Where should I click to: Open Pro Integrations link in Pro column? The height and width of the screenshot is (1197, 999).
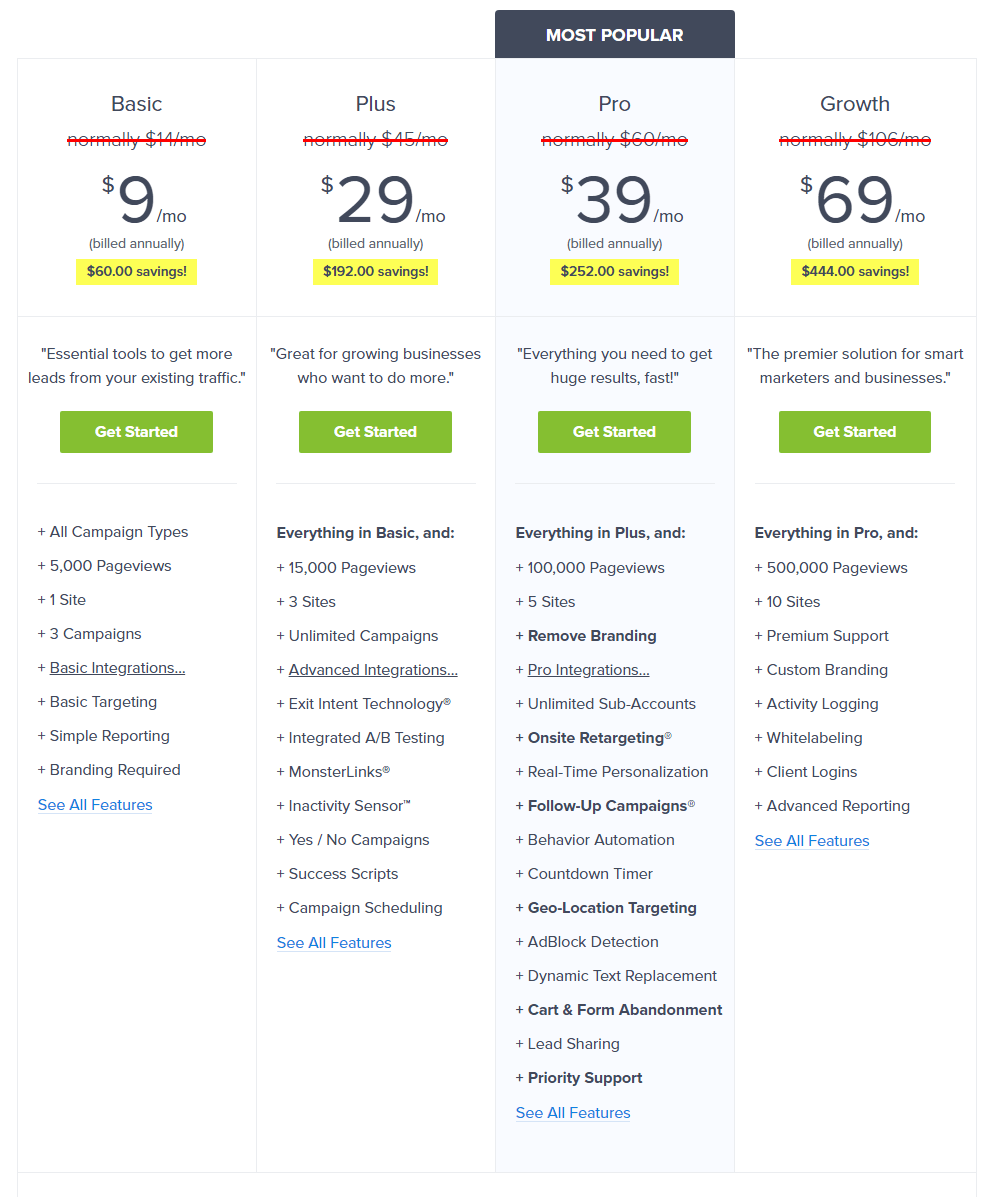pyautogui.click(x=588, y=669)
